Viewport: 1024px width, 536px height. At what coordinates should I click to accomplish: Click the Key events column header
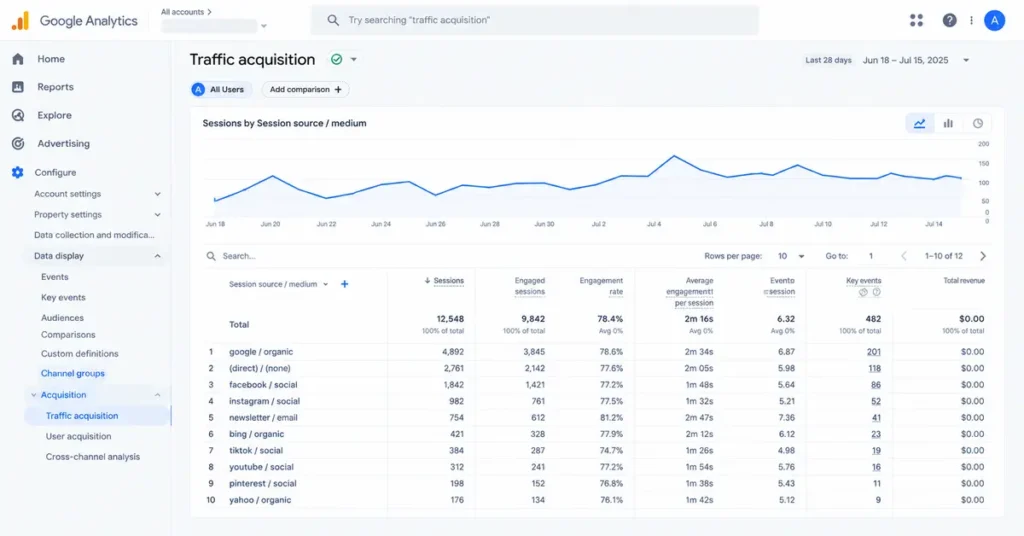point(863,281)
